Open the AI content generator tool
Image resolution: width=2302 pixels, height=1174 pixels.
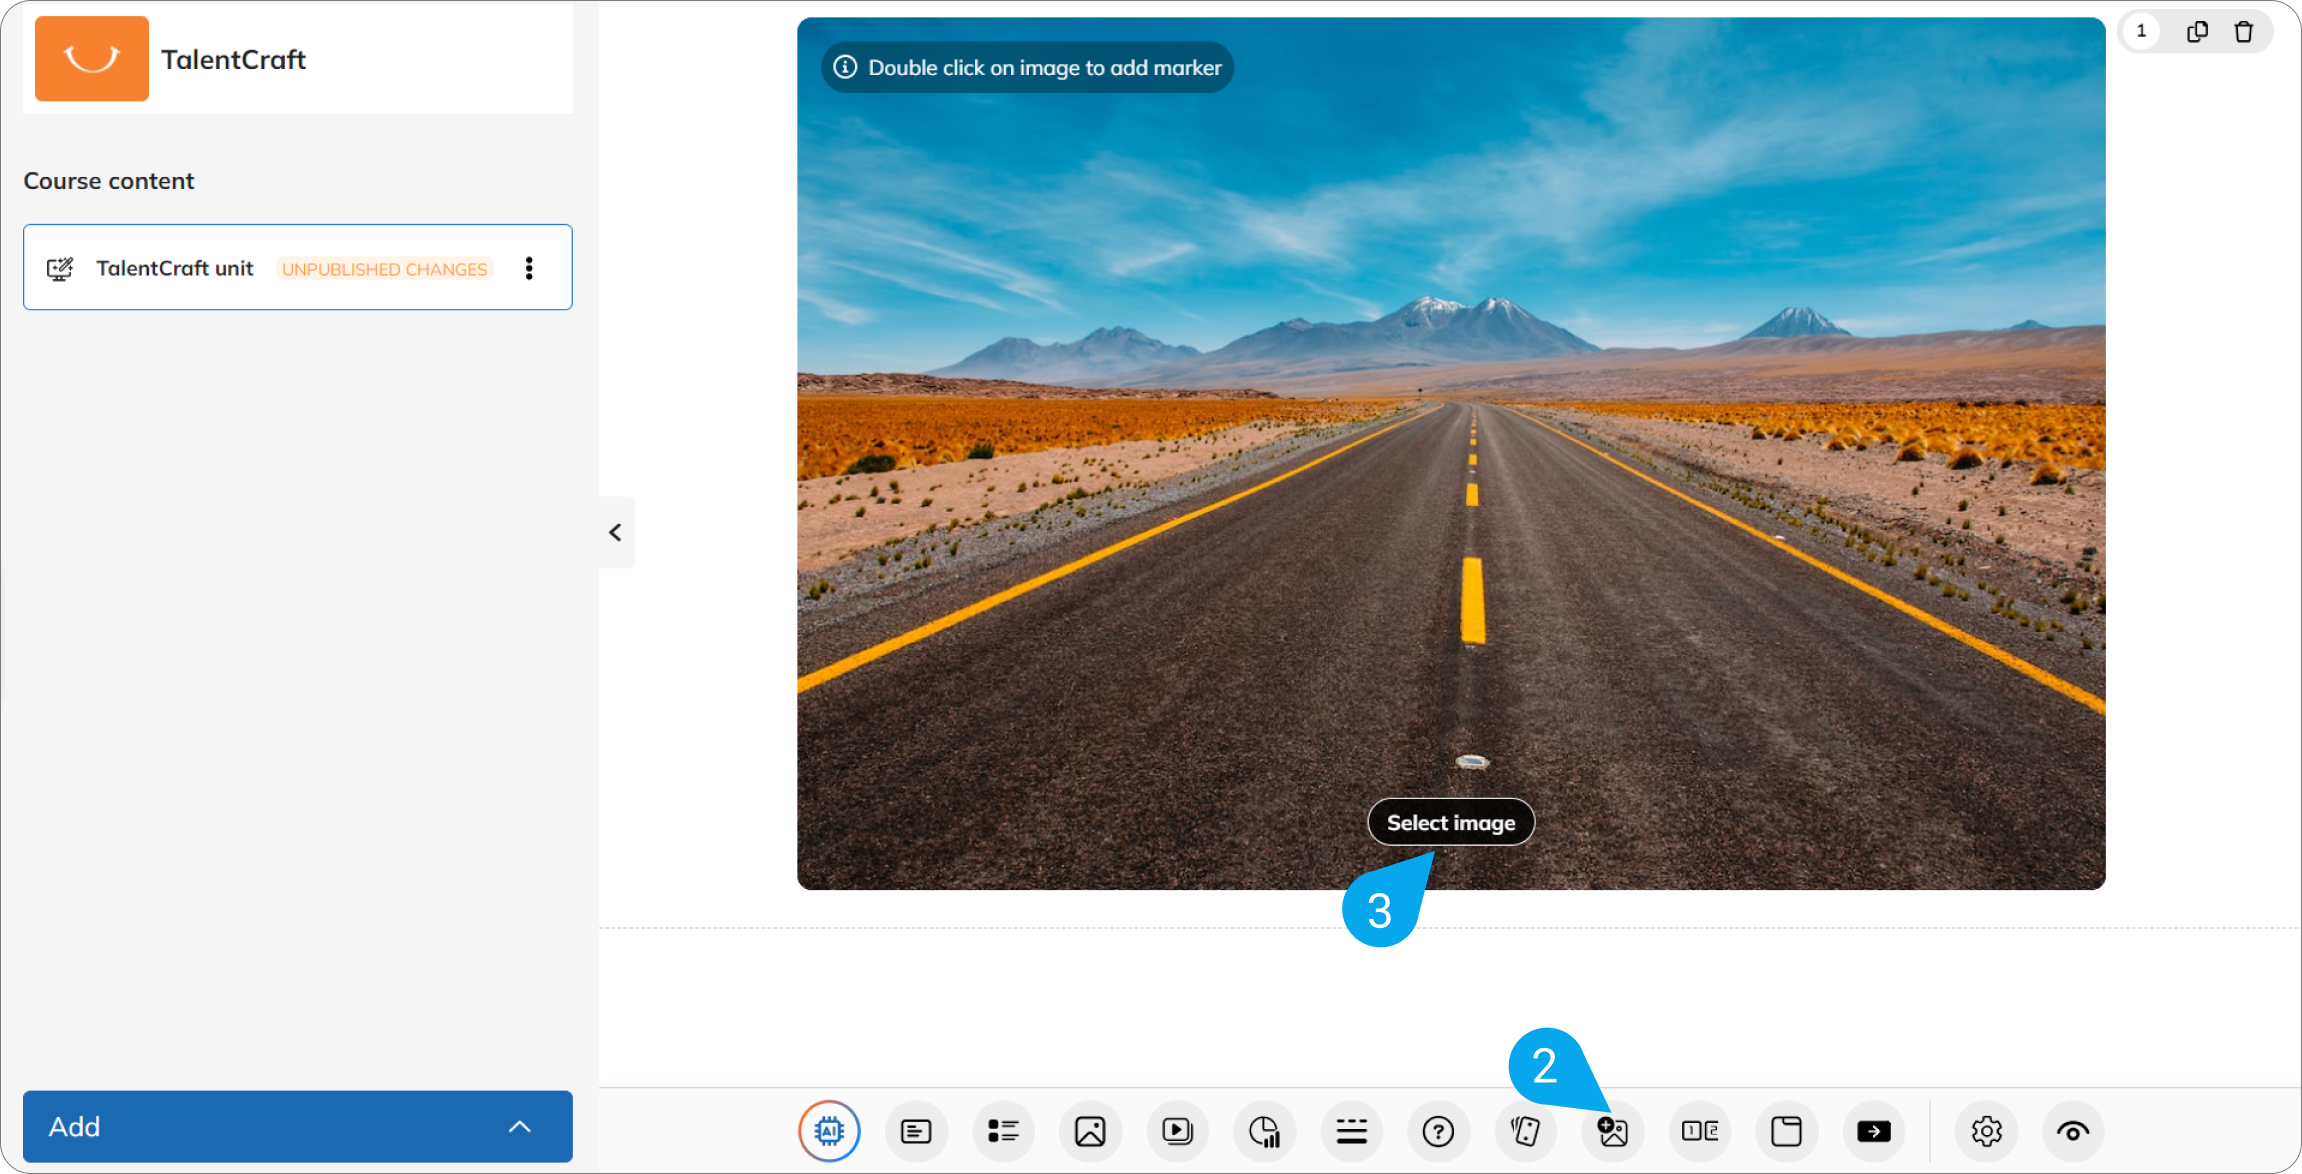point(829,1131)
